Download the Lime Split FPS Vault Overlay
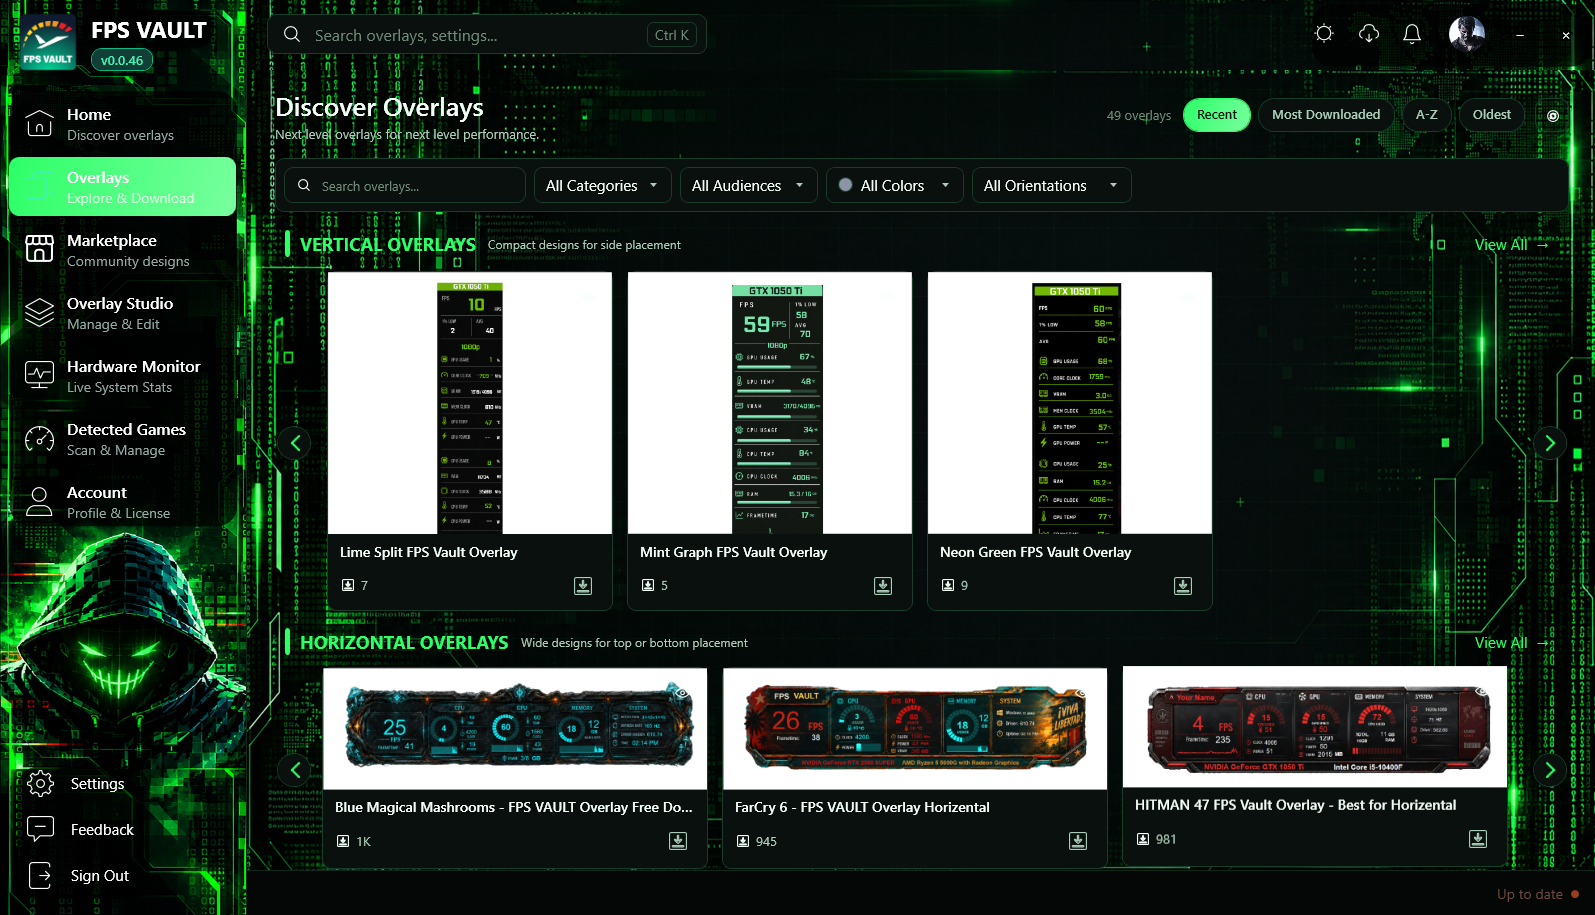 [583, 586]
